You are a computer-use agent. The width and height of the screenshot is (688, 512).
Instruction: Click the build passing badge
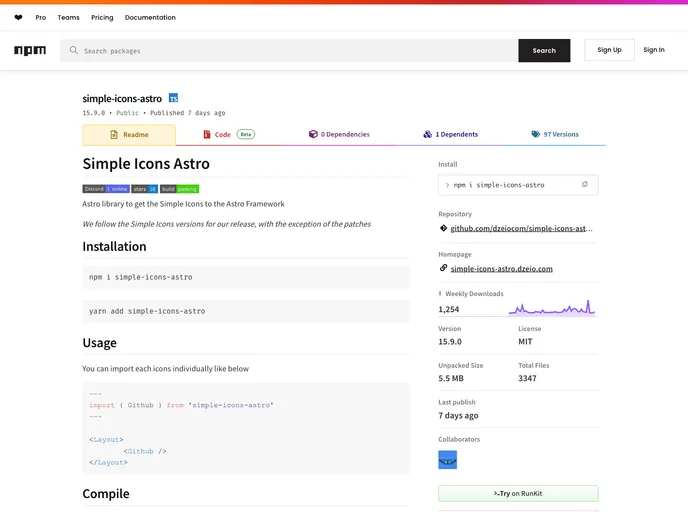(x=180, y=188)
